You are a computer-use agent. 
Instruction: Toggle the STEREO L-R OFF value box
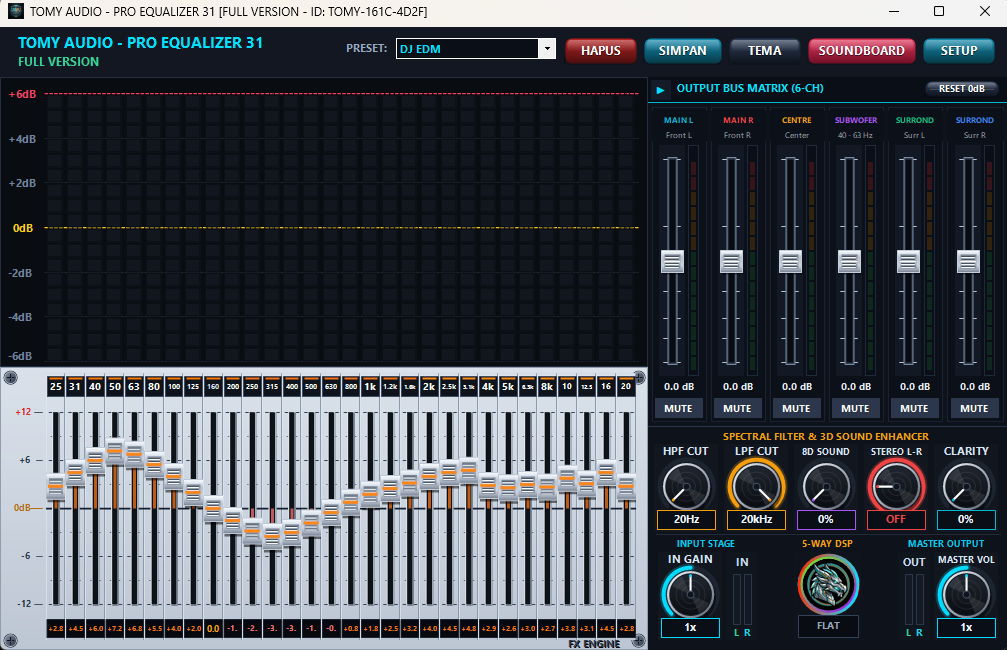coord(896,519)
